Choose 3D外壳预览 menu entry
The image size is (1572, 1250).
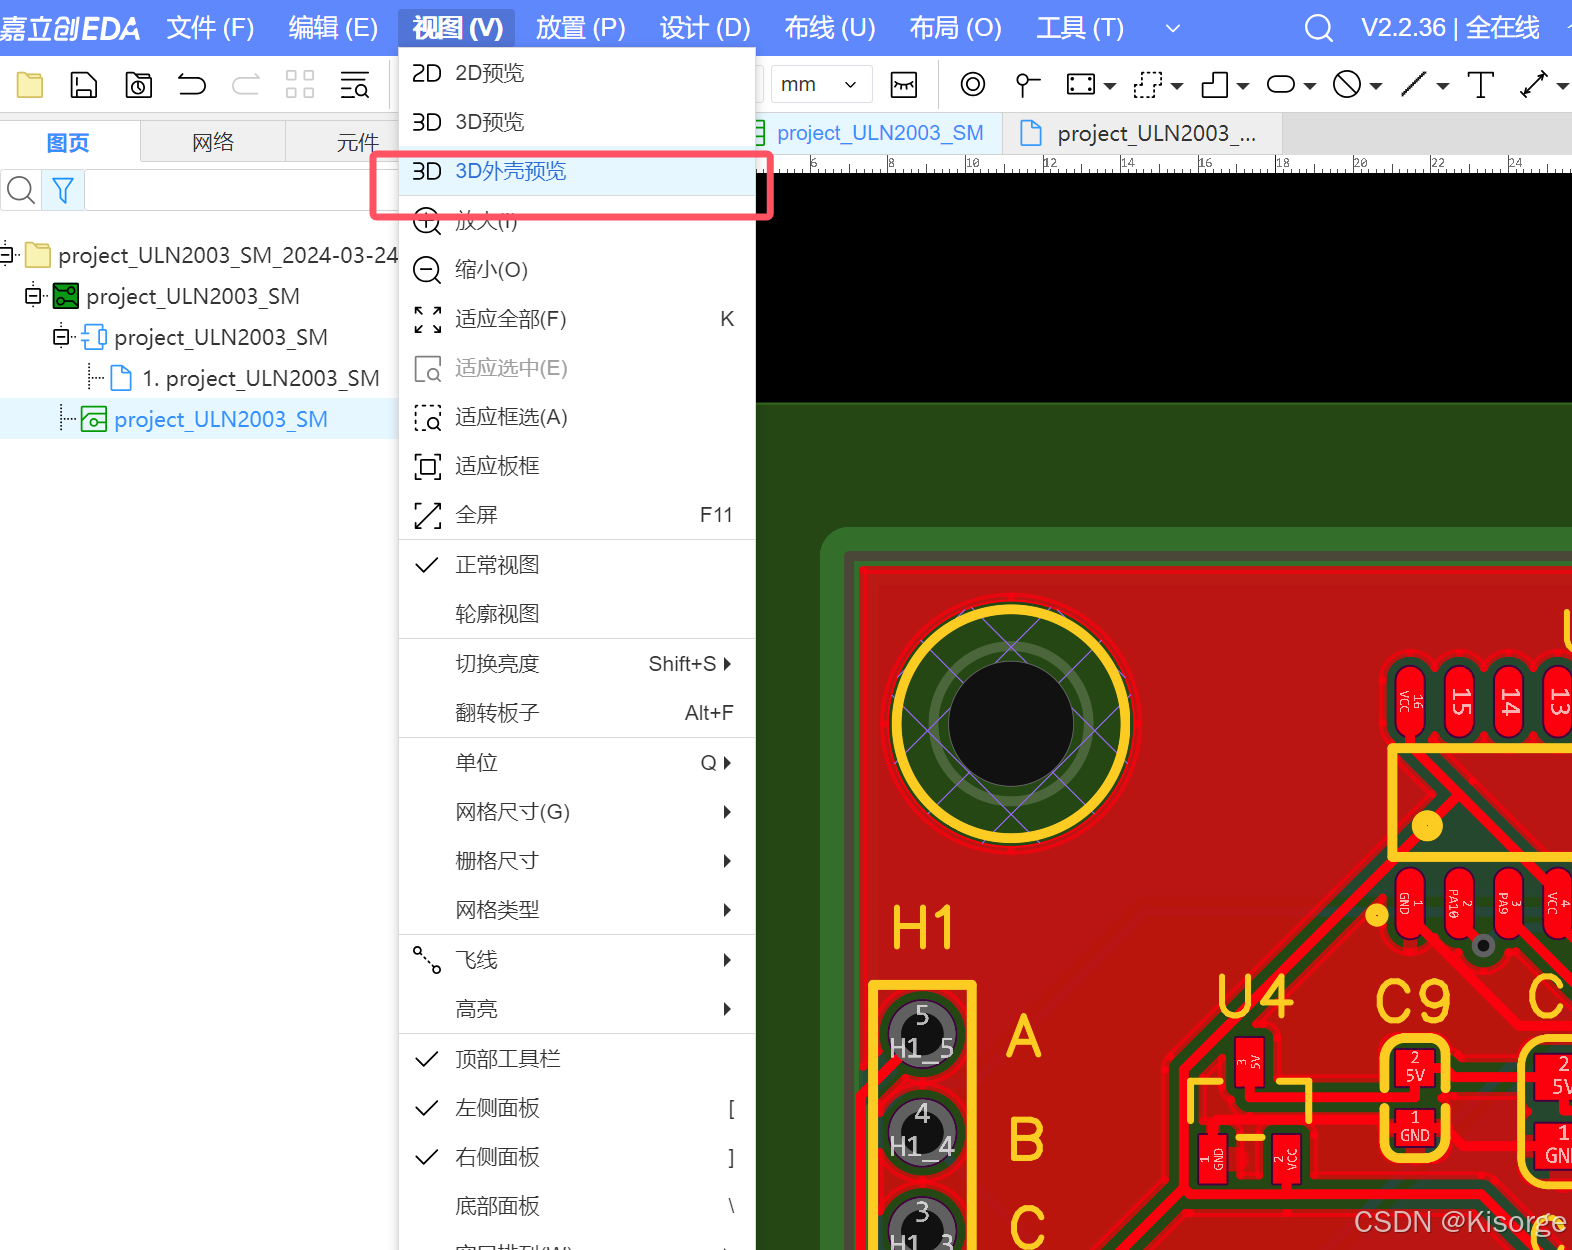click(x=577, y=171)
